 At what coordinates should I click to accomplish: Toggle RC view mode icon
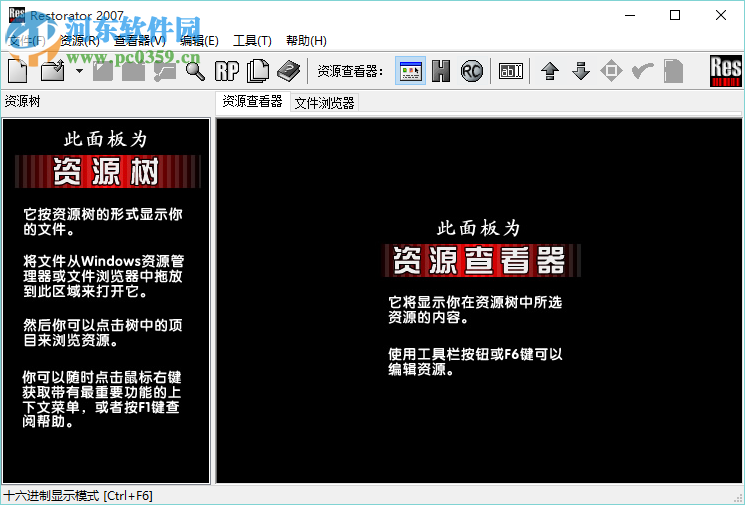(x=471, y=71)
